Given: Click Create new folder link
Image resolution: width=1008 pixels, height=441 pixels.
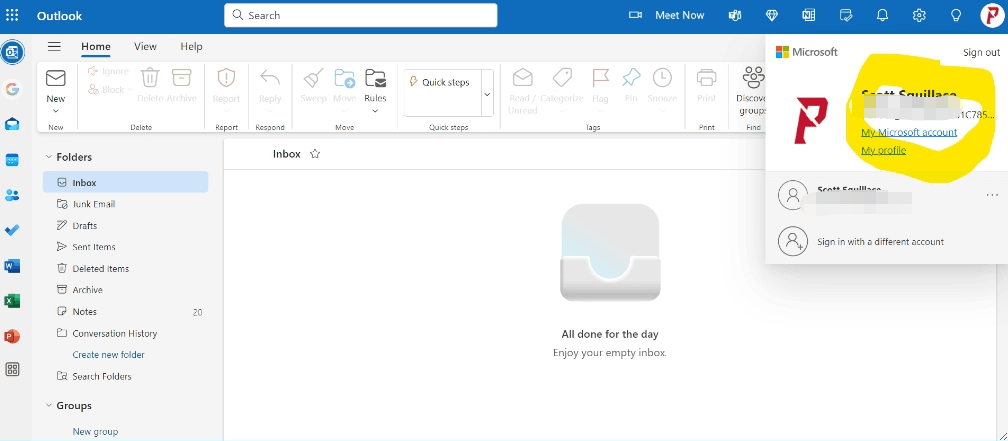Looking at the screenshot, I should pos(109,355).
